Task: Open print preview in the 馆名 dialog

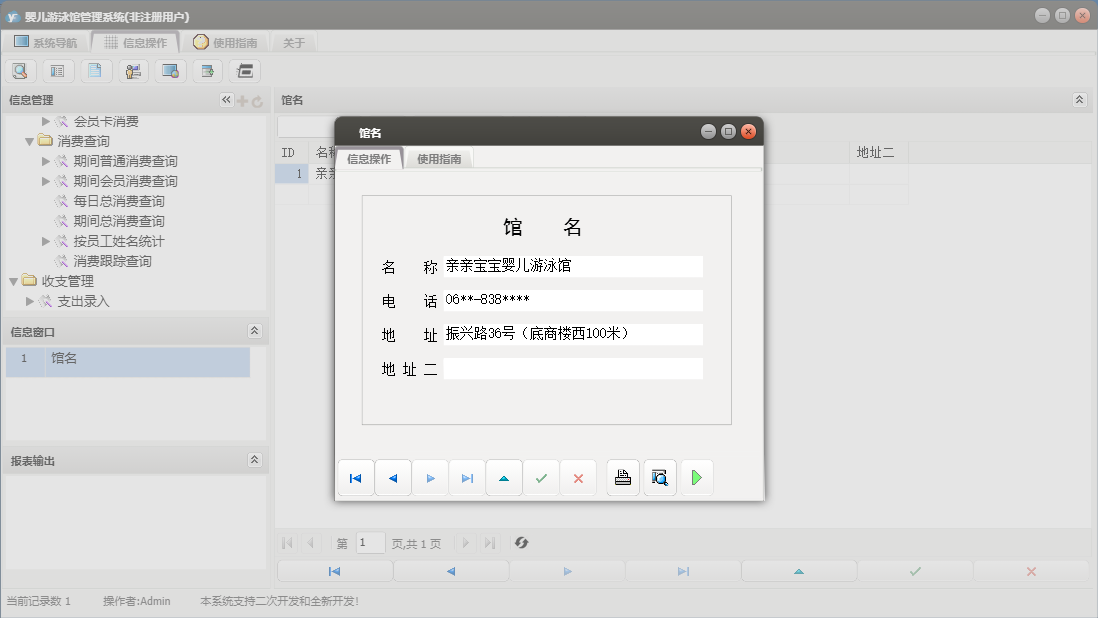Action: tap(660, 478)
